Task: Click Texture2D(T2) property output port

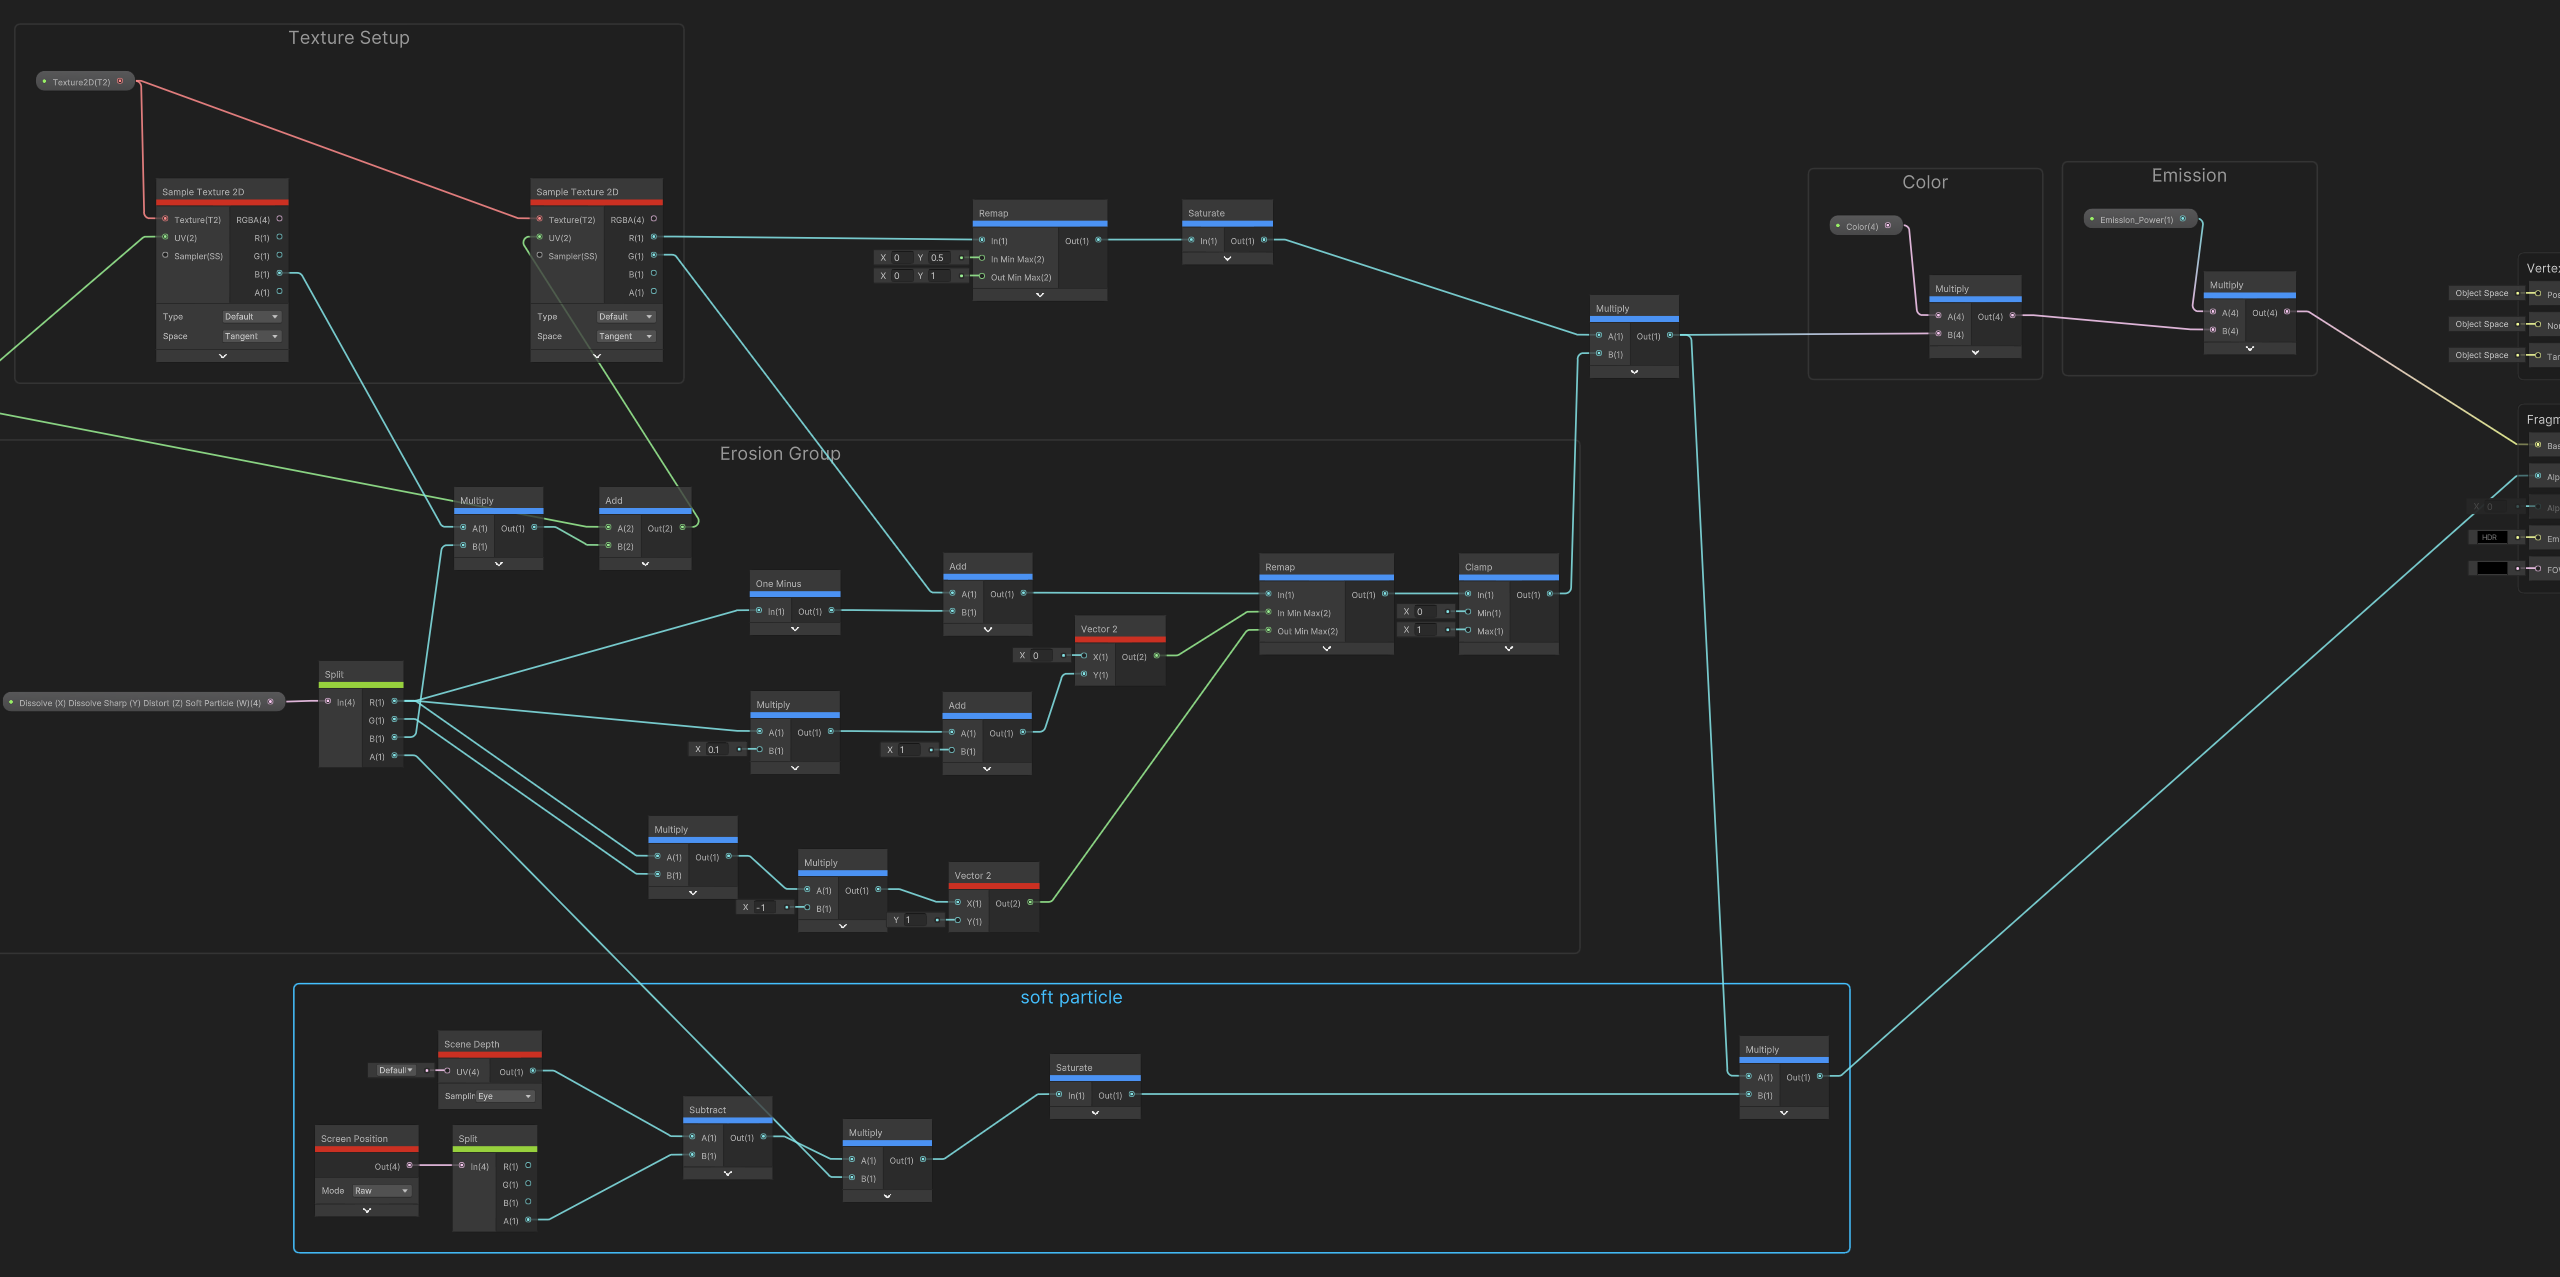Action: pos(120,81)
